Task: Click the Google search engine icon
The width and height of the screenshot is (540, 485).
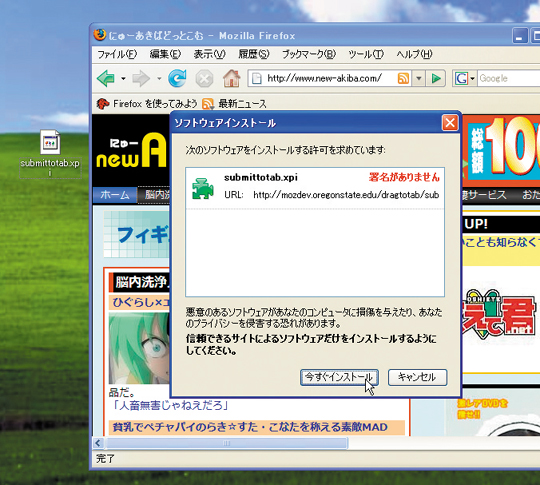Action: tap(461, 79)
